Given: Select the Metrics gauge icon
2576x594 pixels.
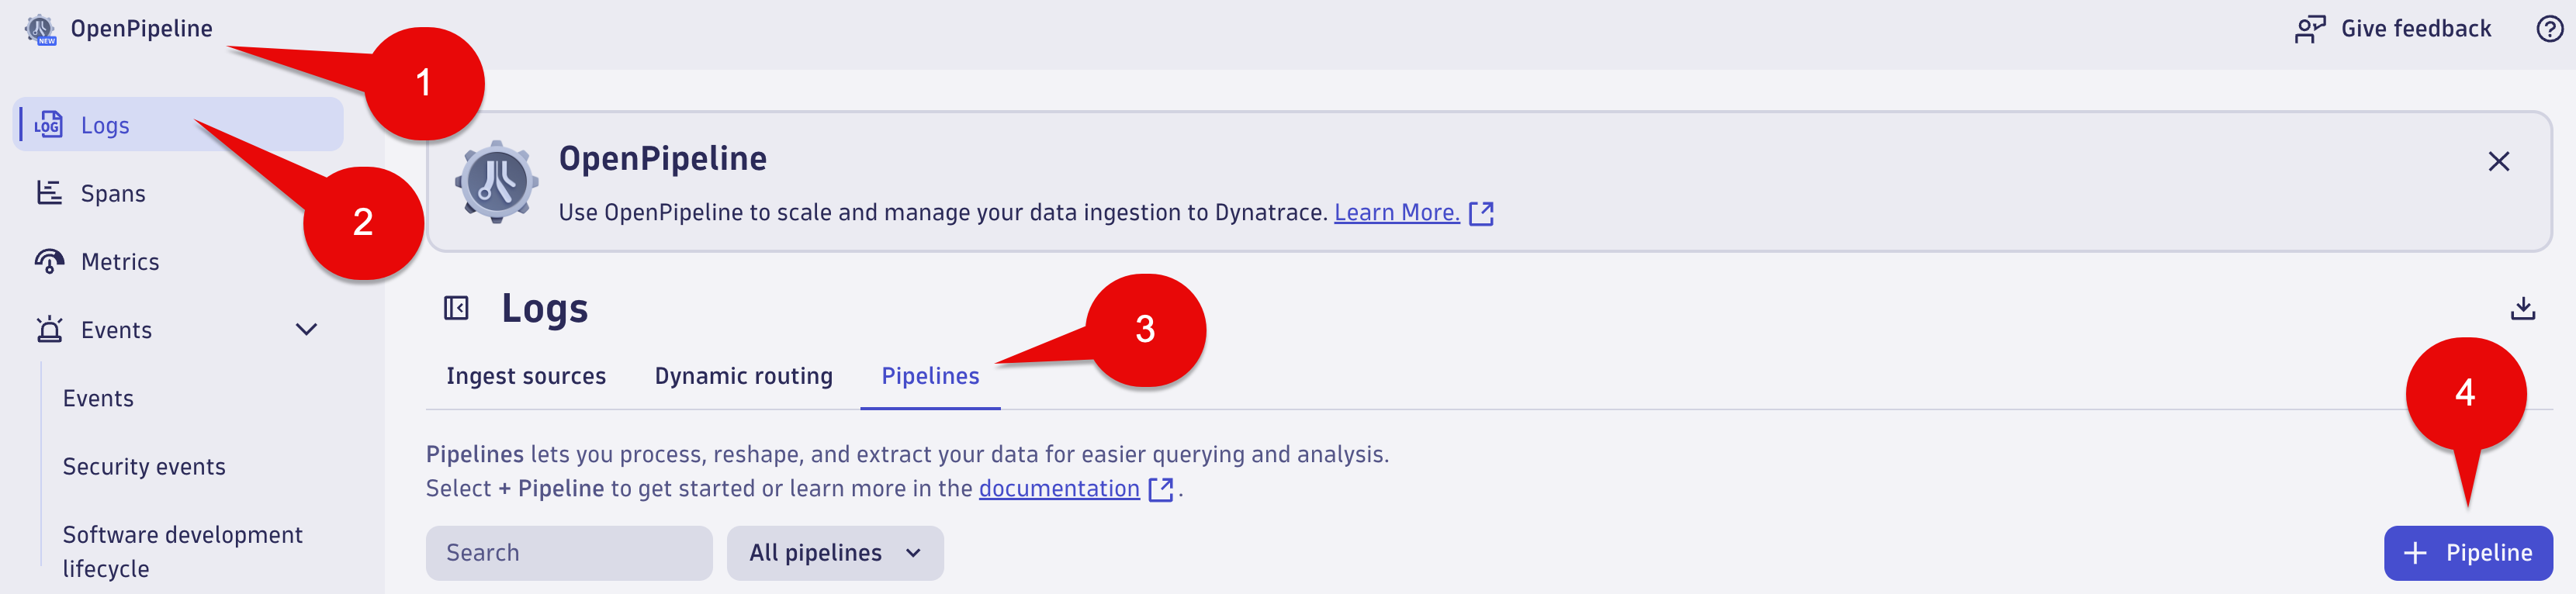Looking at the screenshot, I should pyautogui.click(x=49, y=261).
